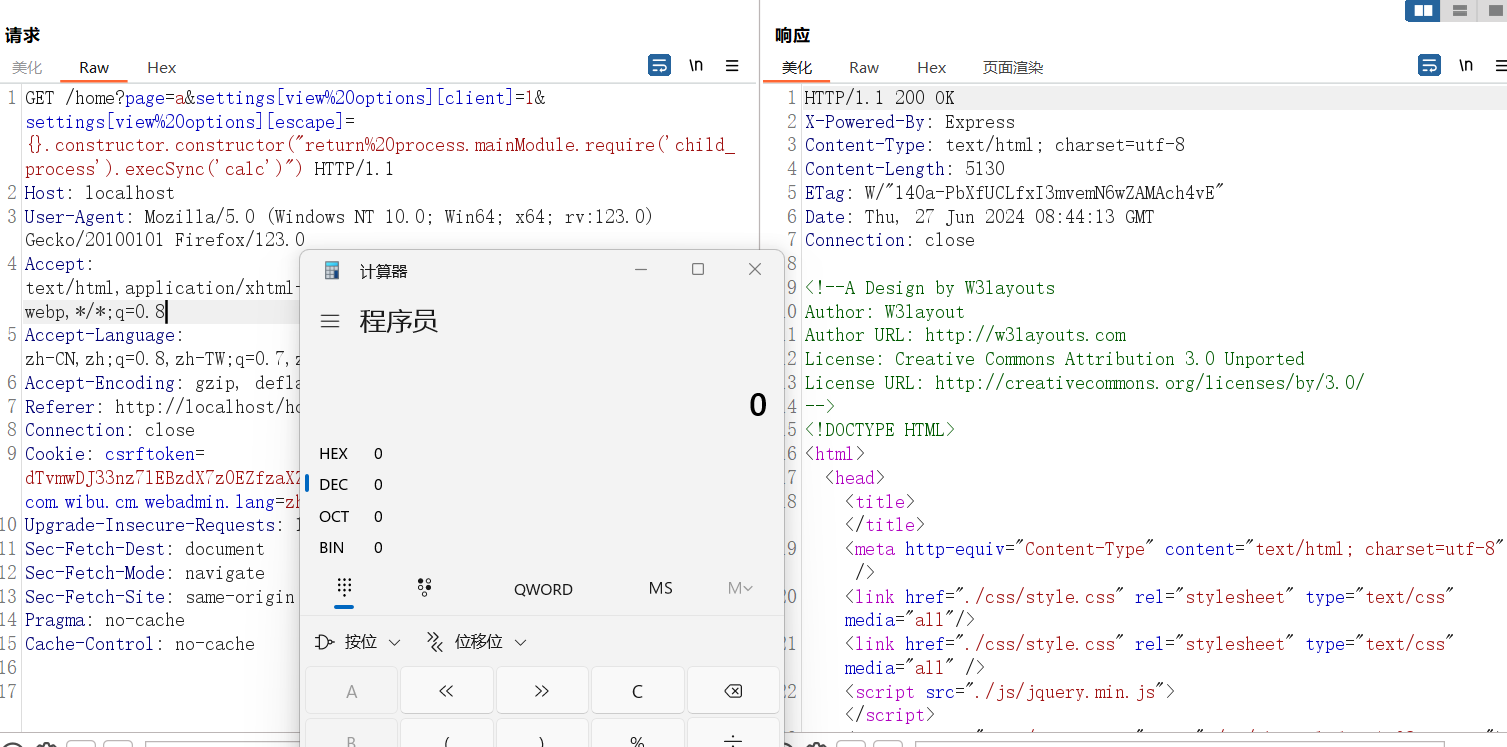Open the 页面渲染 response tab
The height and width of the screenshot is (747, 1507).
pos(1013,68)
